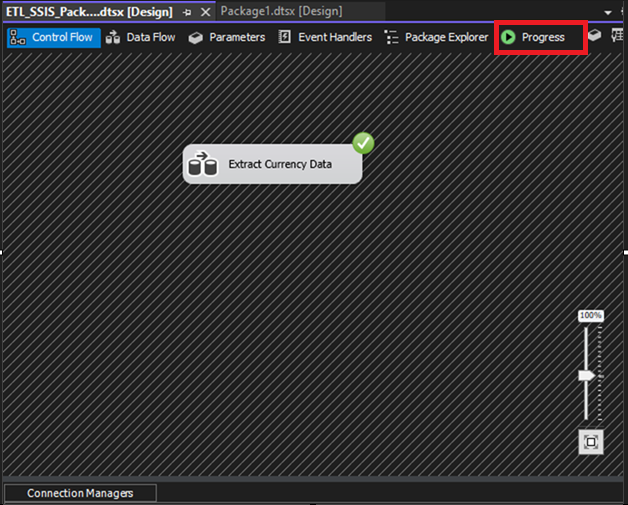
Task: Click the Package Explorer tree icon
Action: pos(391,37)
